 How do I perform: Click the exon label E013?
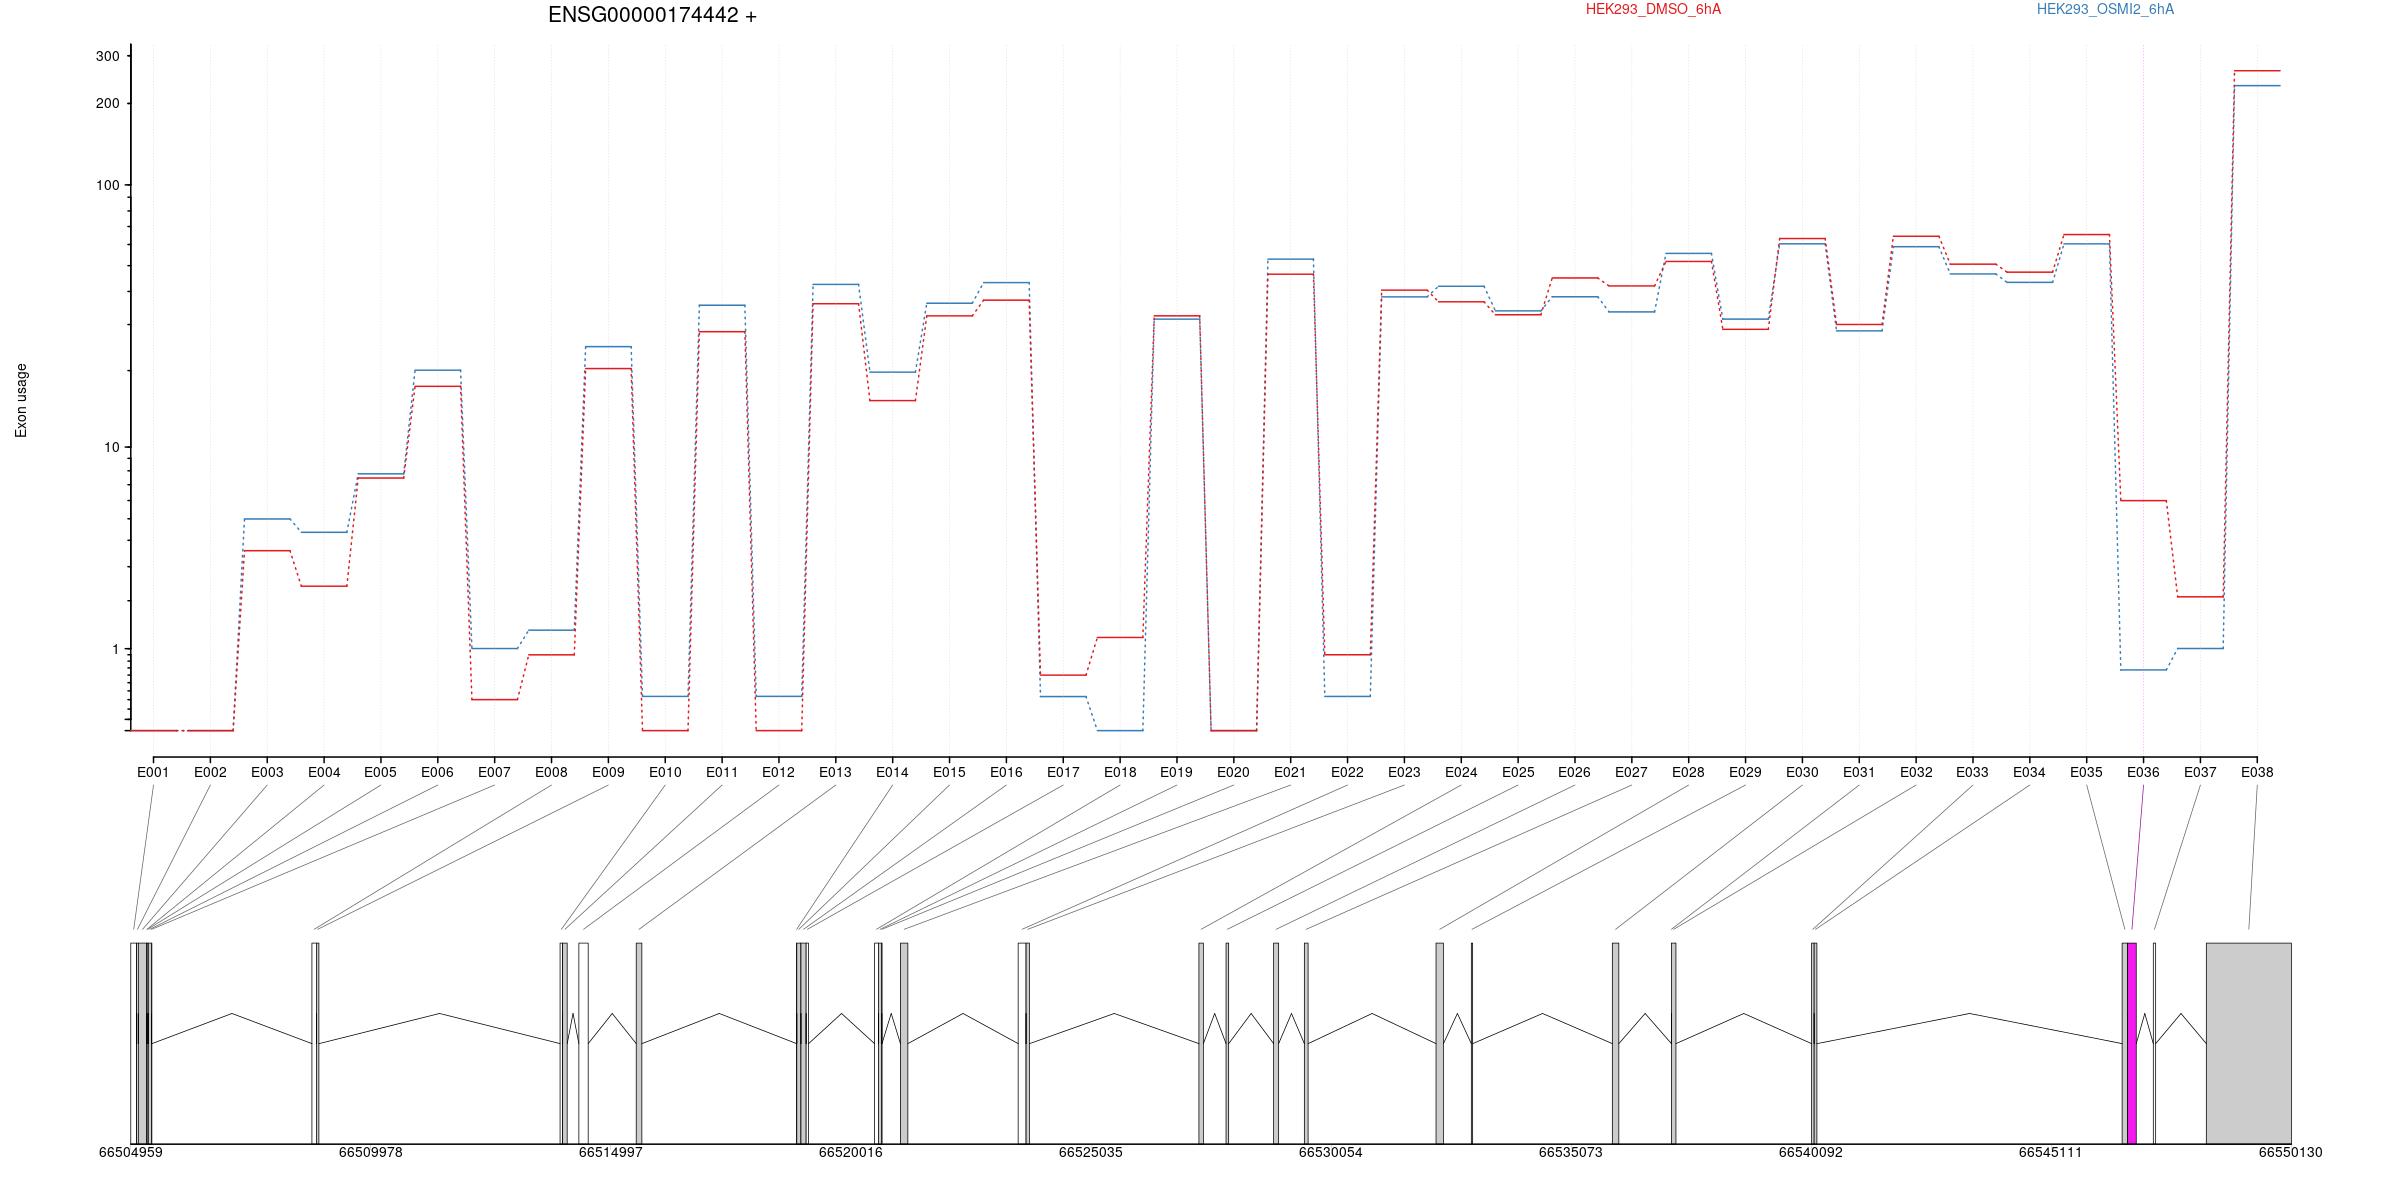pos(835,772)
